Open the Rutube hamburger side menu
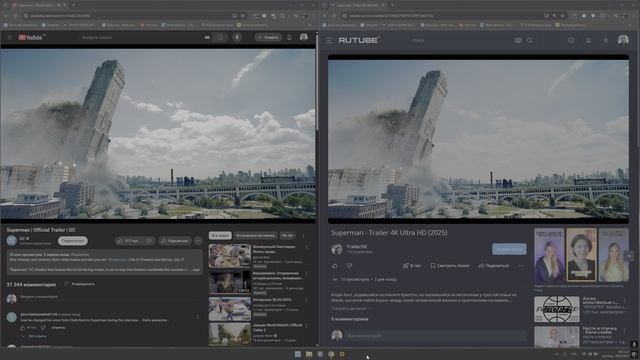The height and width of the screenshot is (360, 640). 329,40
